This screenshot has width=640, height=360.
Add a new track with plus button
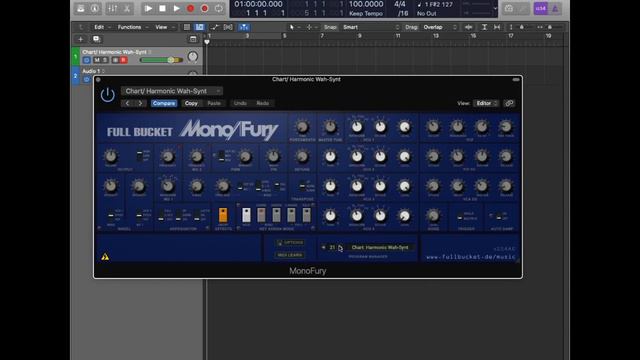[80, 39]
